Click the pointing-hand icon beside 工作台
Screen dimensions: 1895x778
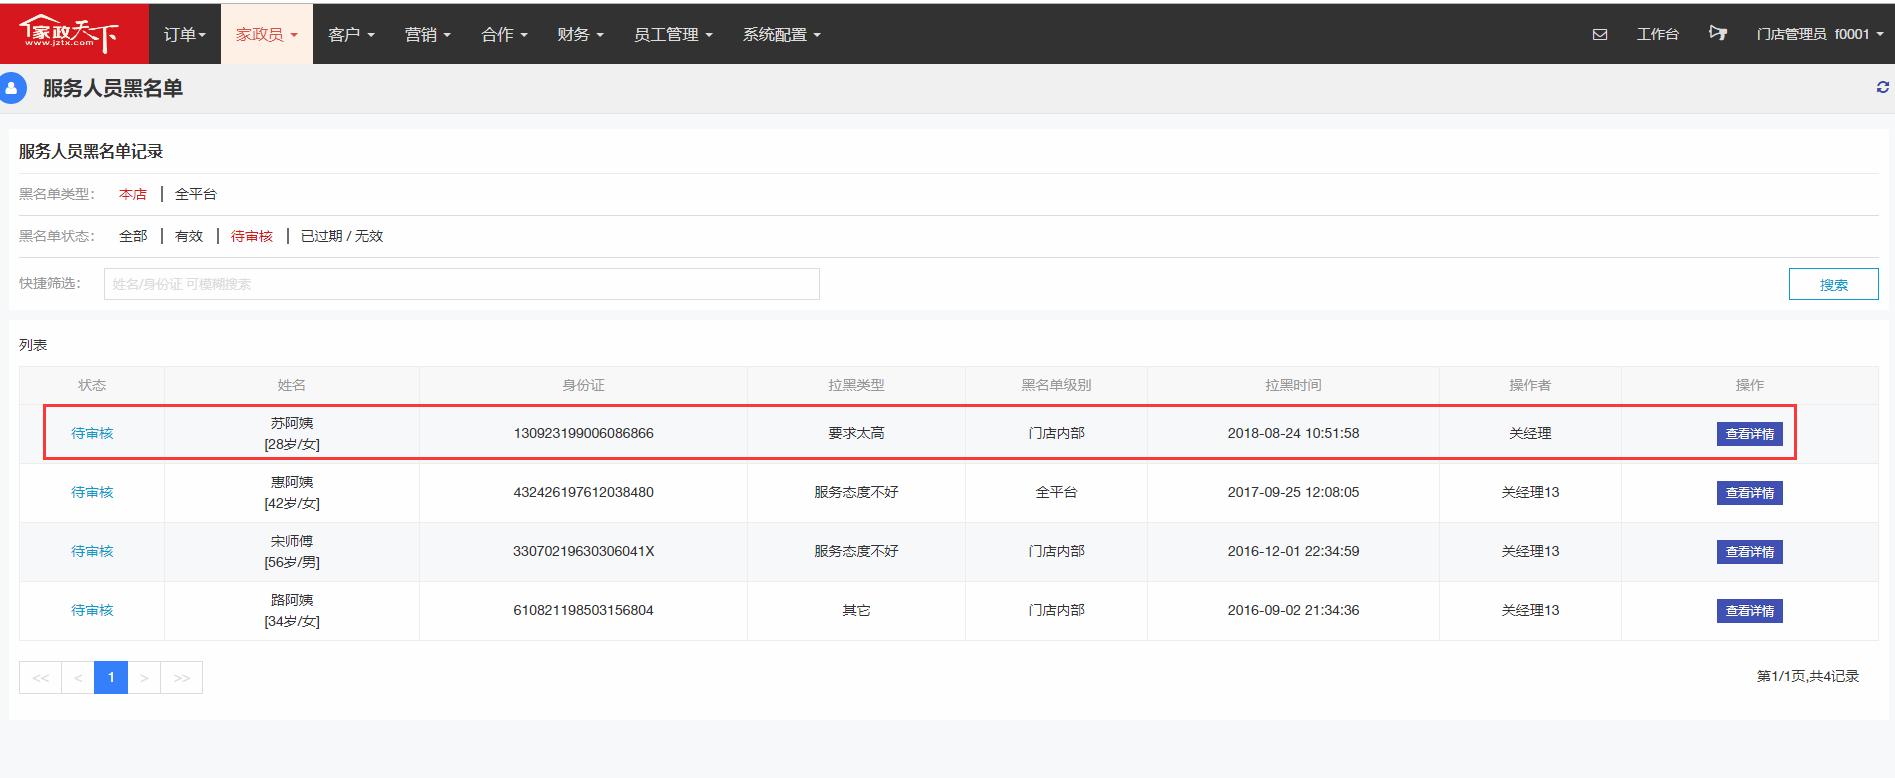[x=1718, y=33]
